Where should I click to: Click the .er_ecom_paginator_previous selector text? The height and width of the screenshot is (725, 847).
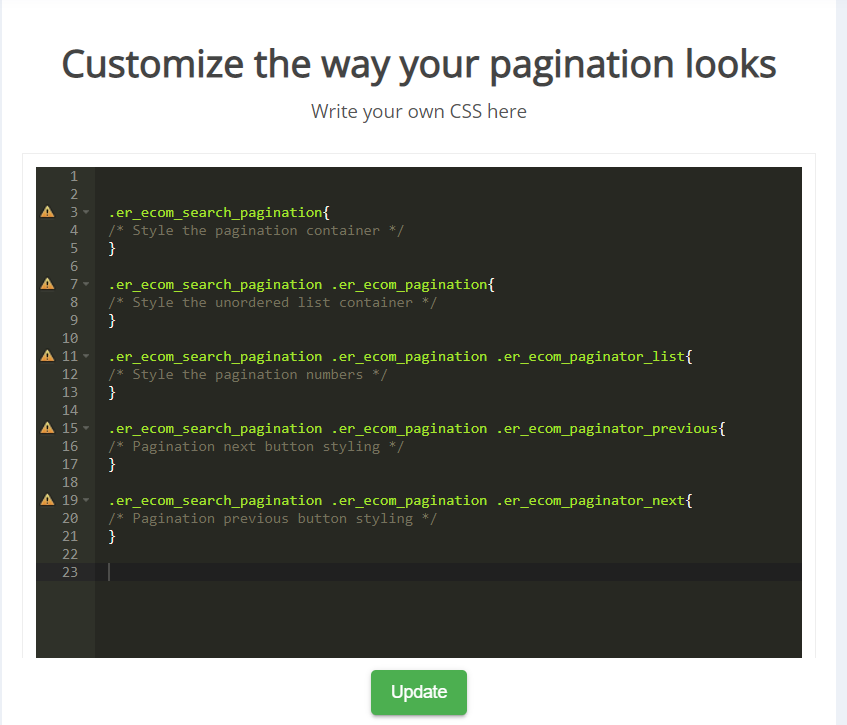coord(607,428)
